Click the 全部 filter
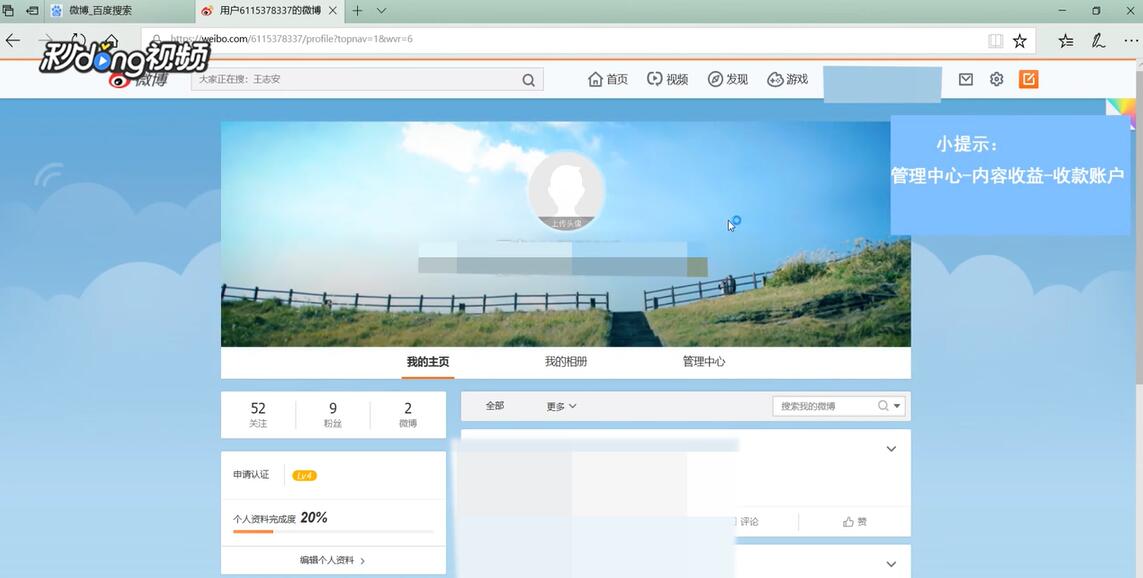This screenshot has height=578, width=1143. tap(495, 406)
